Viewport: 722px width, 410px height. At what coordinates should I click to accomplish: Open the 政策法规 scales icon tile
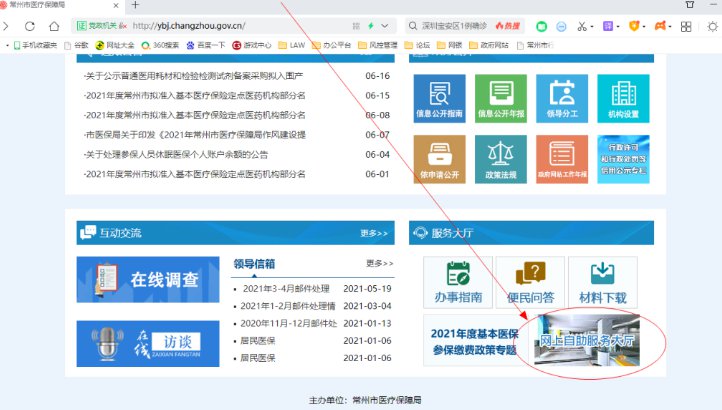pos(500,160)
